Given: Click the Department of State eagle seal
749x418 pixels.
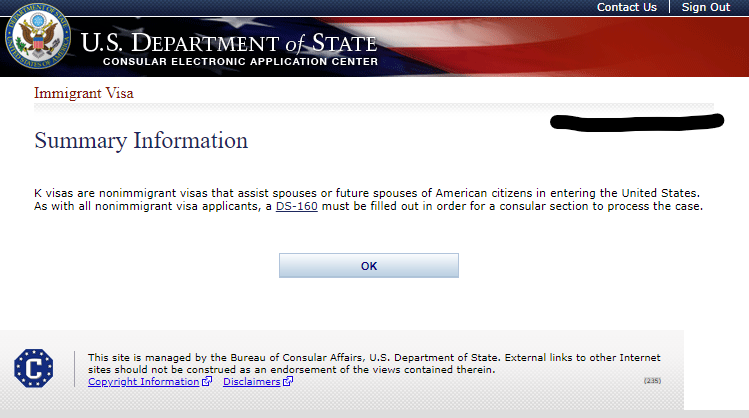Looking at the screenshot, I should click(38, 36).
